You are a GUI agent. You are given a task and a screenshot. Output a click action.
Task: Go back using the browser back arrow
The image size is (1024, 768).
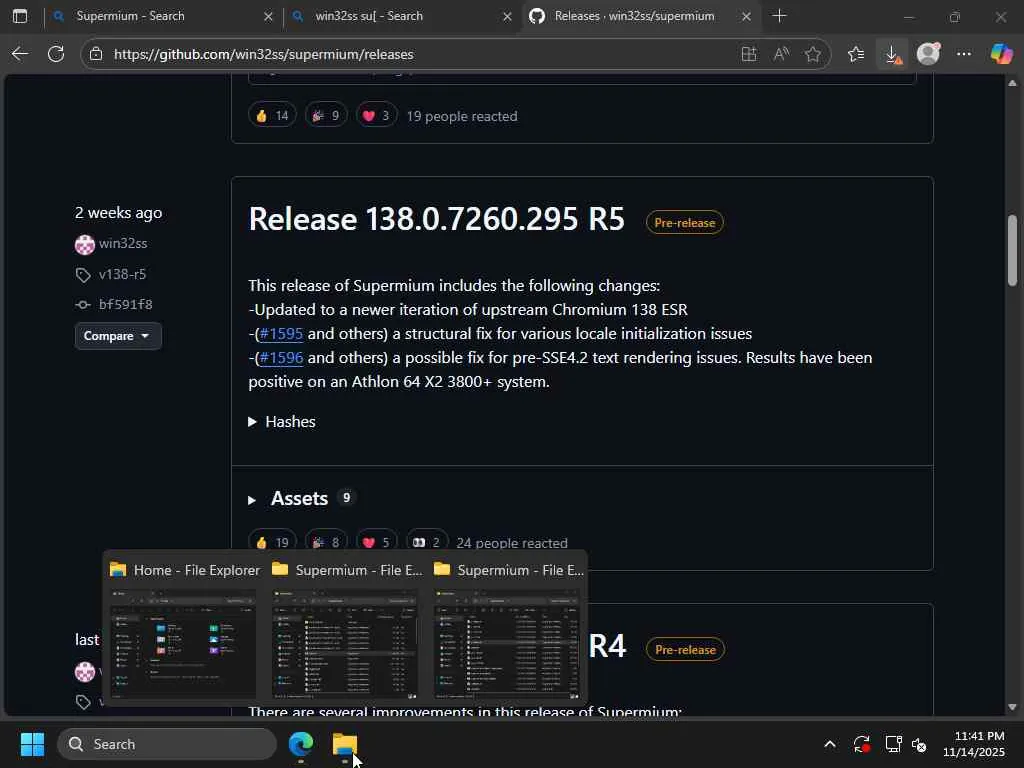20,54
